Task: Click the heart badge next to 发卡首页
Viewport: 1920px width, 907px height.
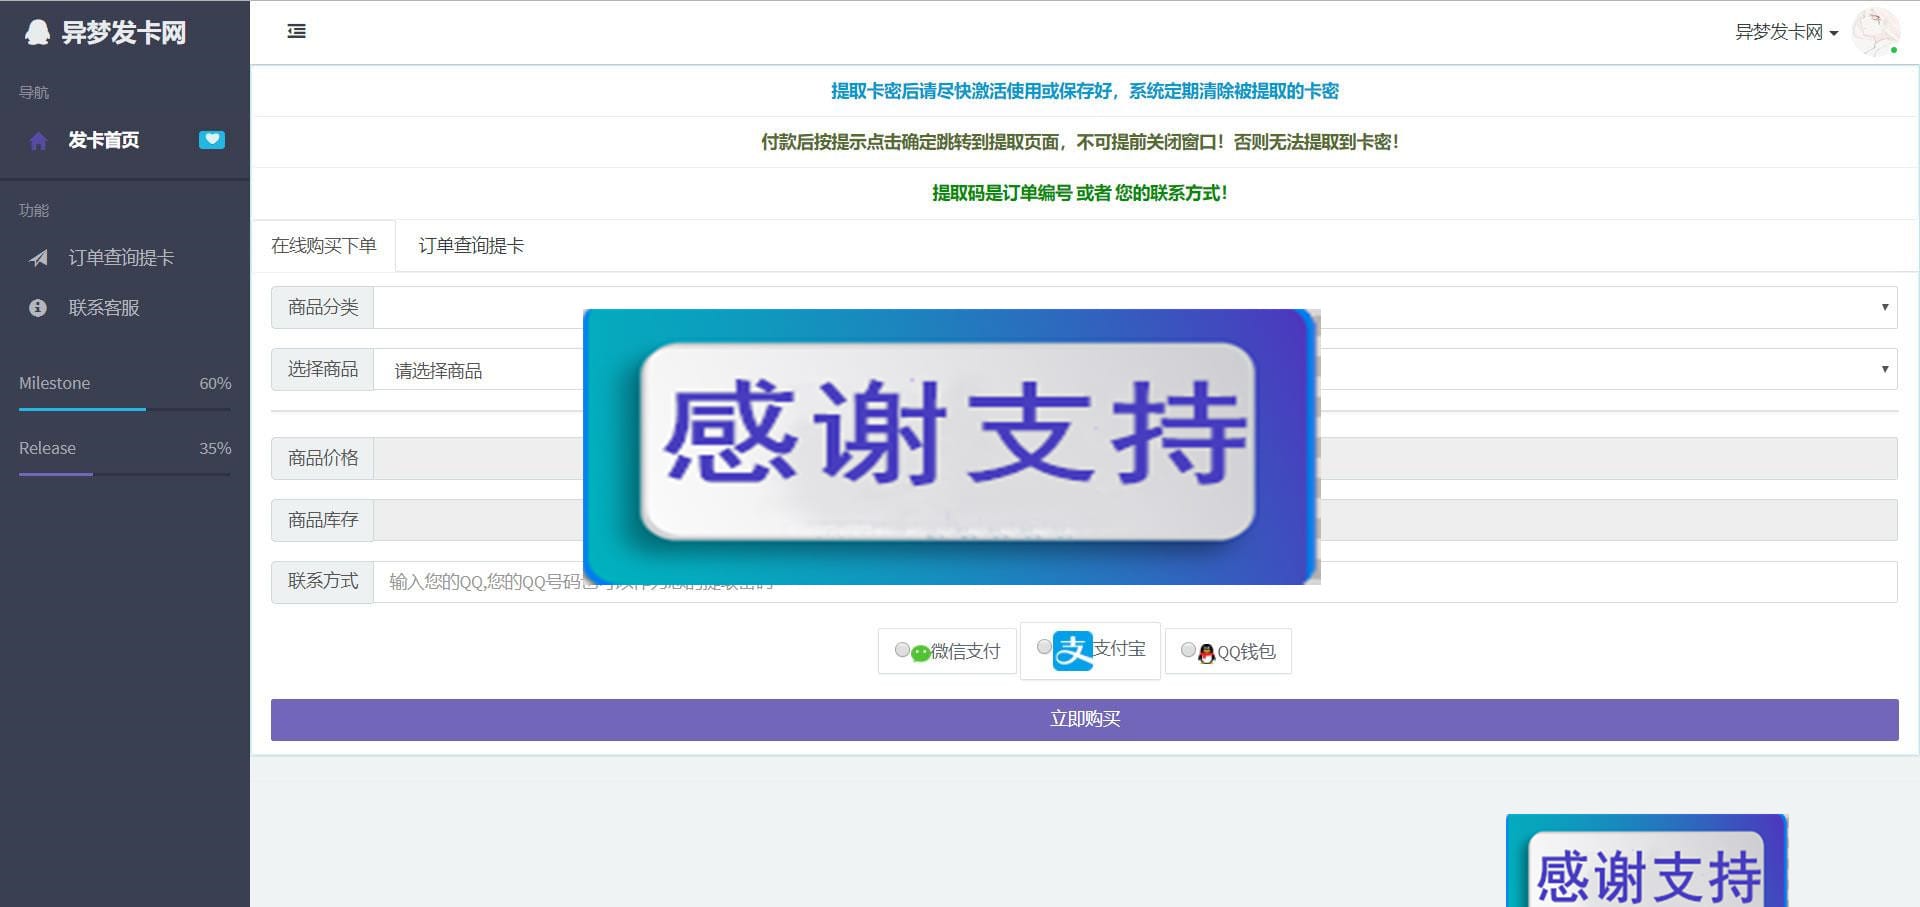Action: pos(211,140)
